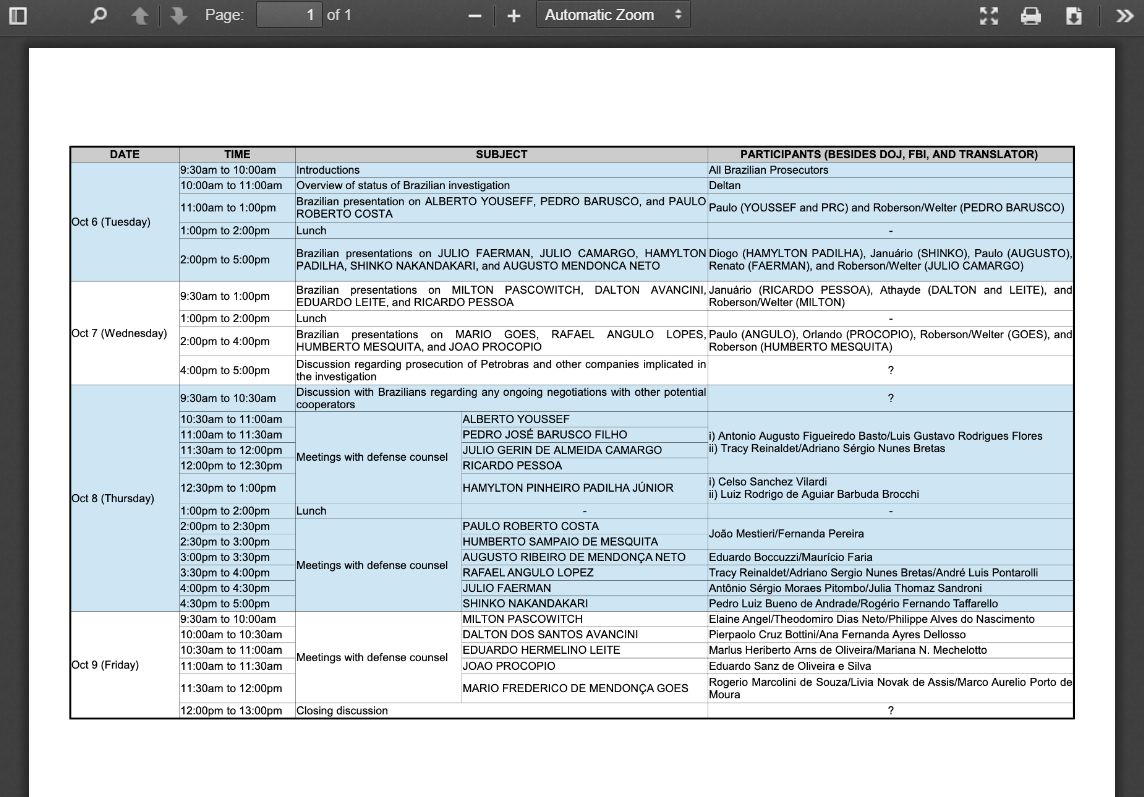Click the 'RAFAEL ANGULO LOPEZ' cell
The height and width of the screenshot is (797, 1144).
click(x=584, y=572)
